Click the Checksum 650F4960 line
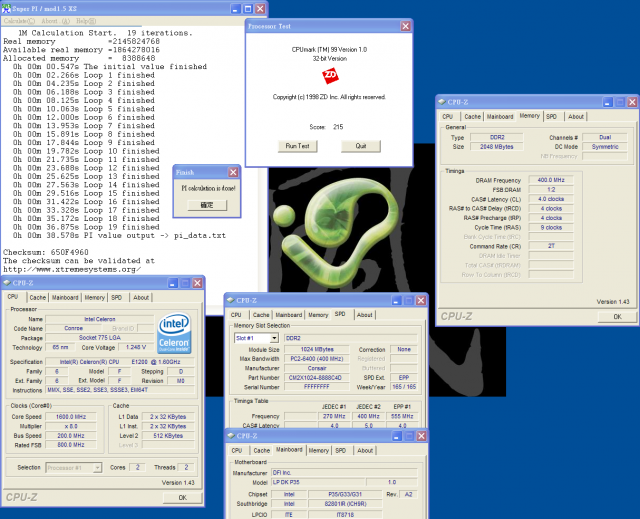The height and width of the screenshot is (519, 640). tap(46, 252)
